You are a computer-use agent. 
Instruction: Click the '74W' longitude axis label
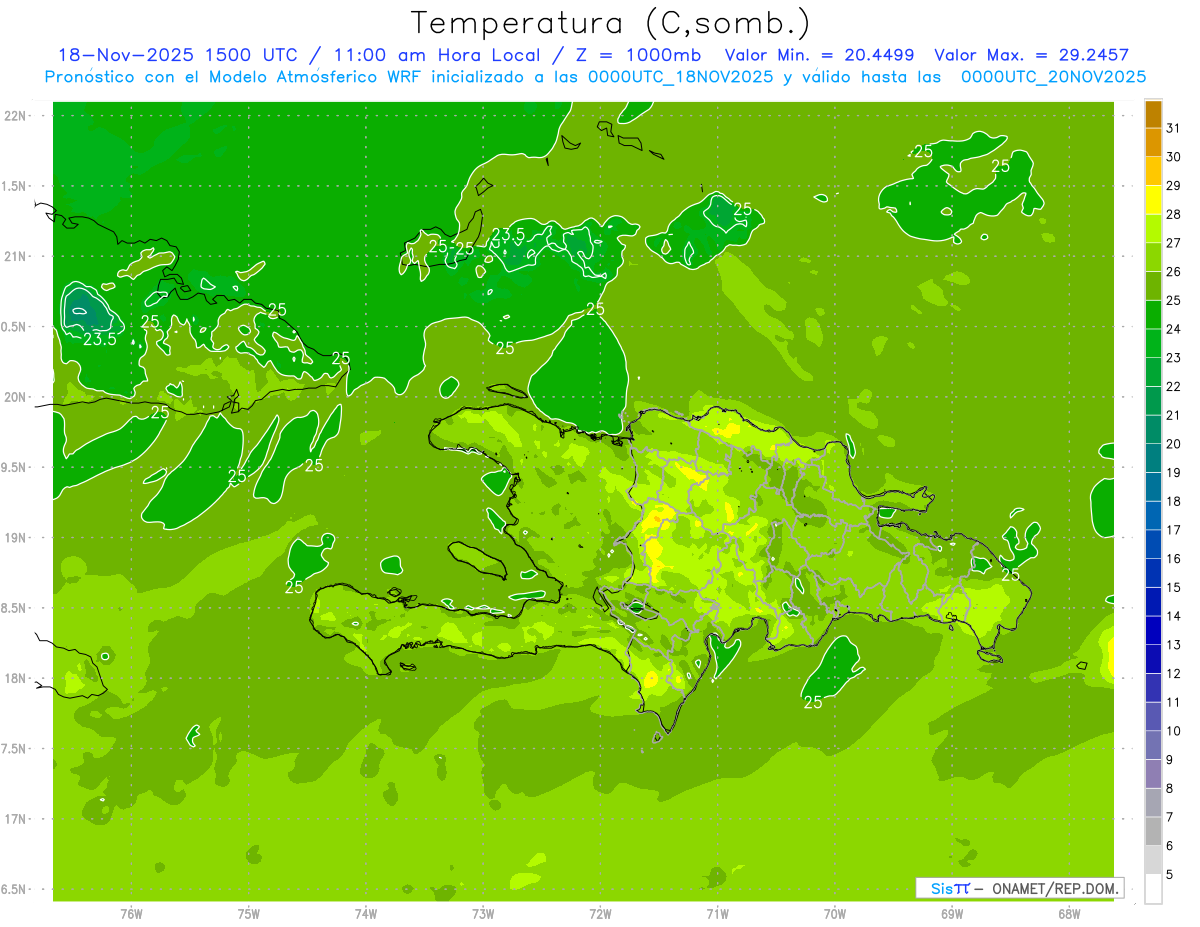tap(366, 914)
